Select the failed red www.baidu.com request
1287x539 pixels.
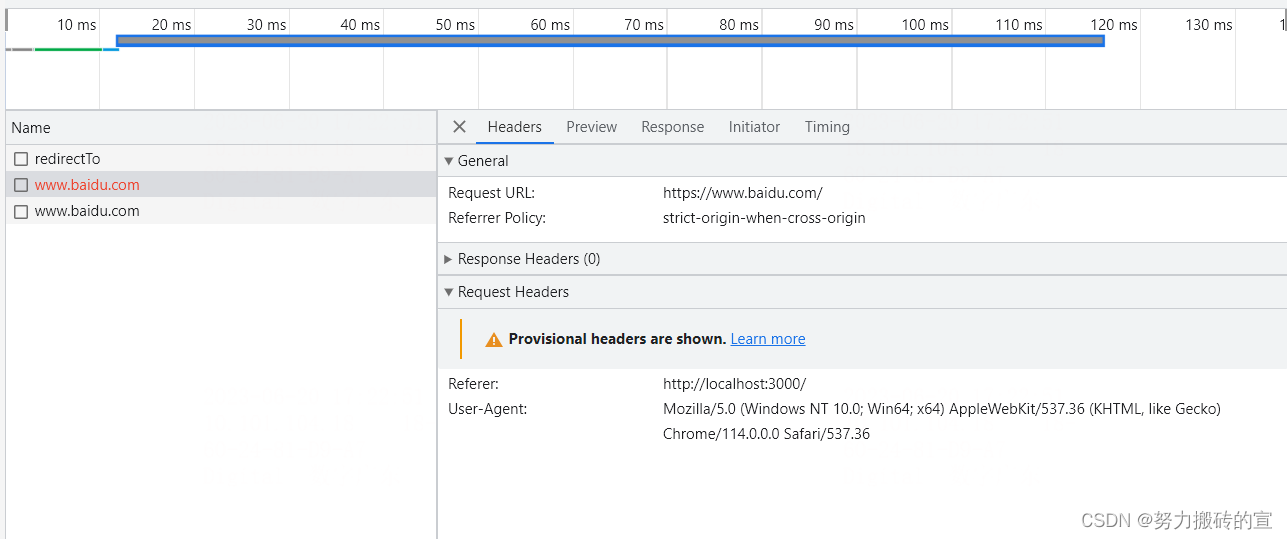click(x=87, y=185)
